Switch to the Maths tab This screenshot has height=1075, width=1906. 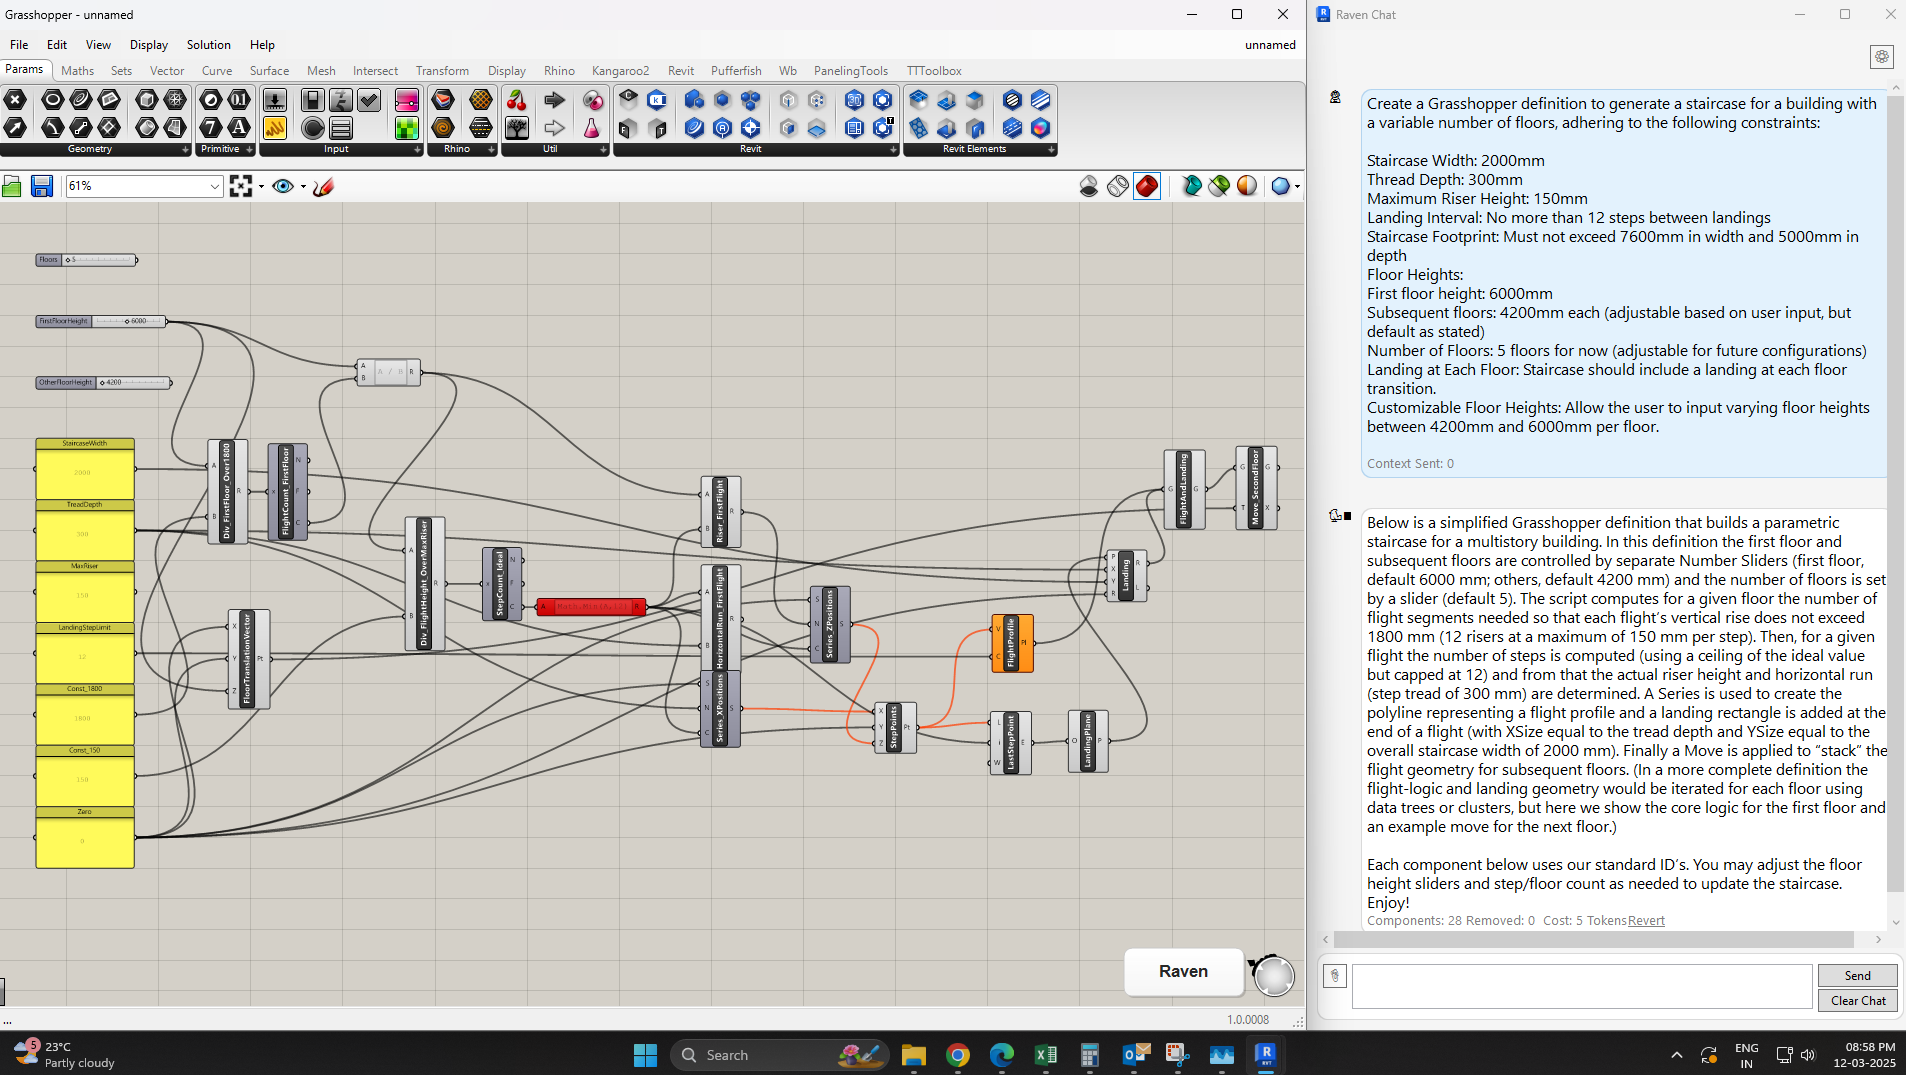pyautogui.click(x=77, y=70)
